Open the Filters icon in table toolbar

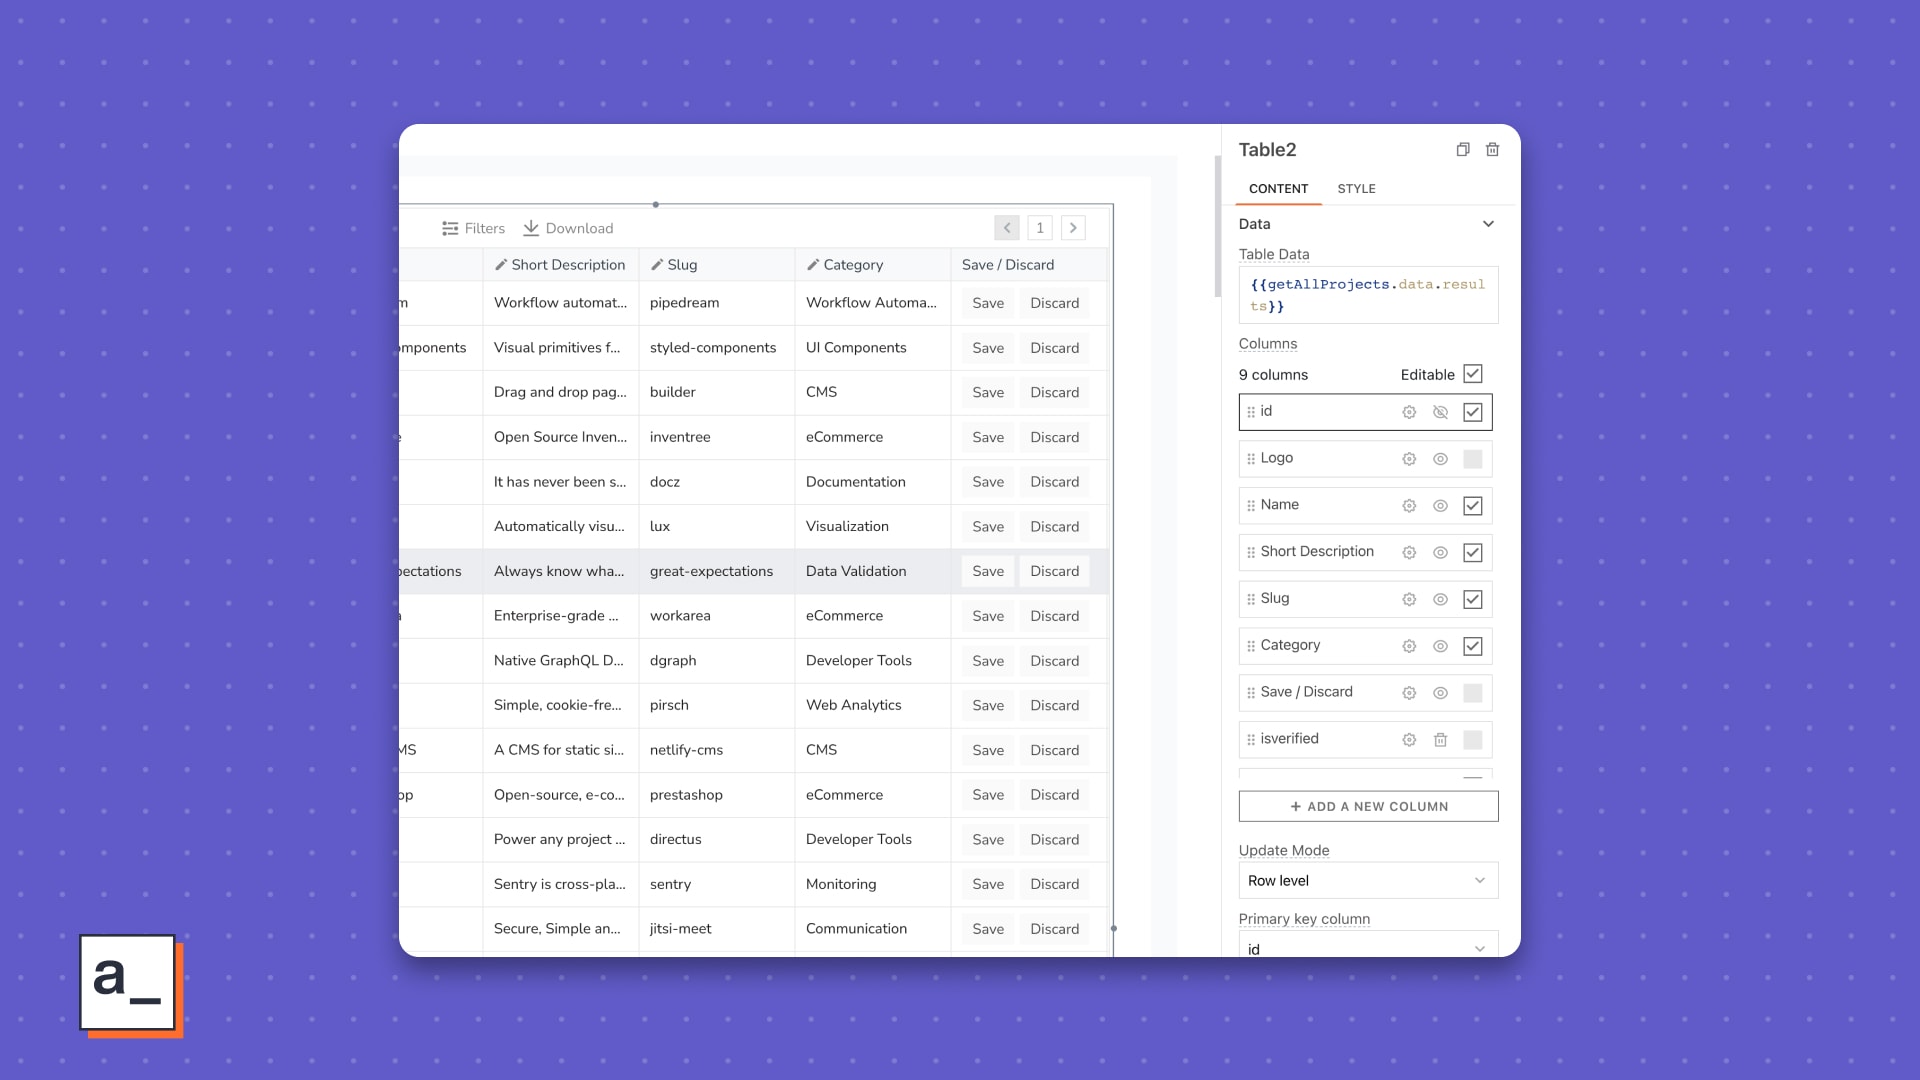click(450, 228)
